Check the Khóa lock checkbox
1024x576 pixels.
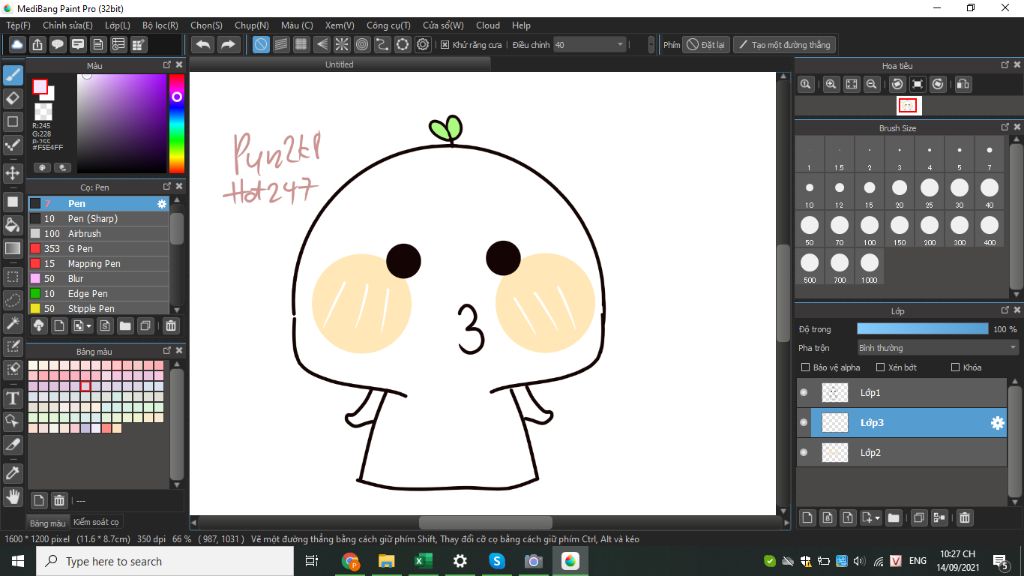(955, 368)
